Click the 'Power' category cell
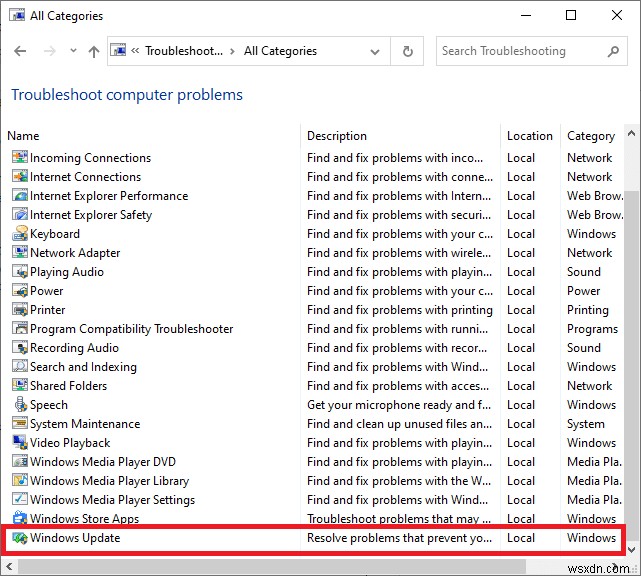641x579 pixels. click(x=583, y=291)
